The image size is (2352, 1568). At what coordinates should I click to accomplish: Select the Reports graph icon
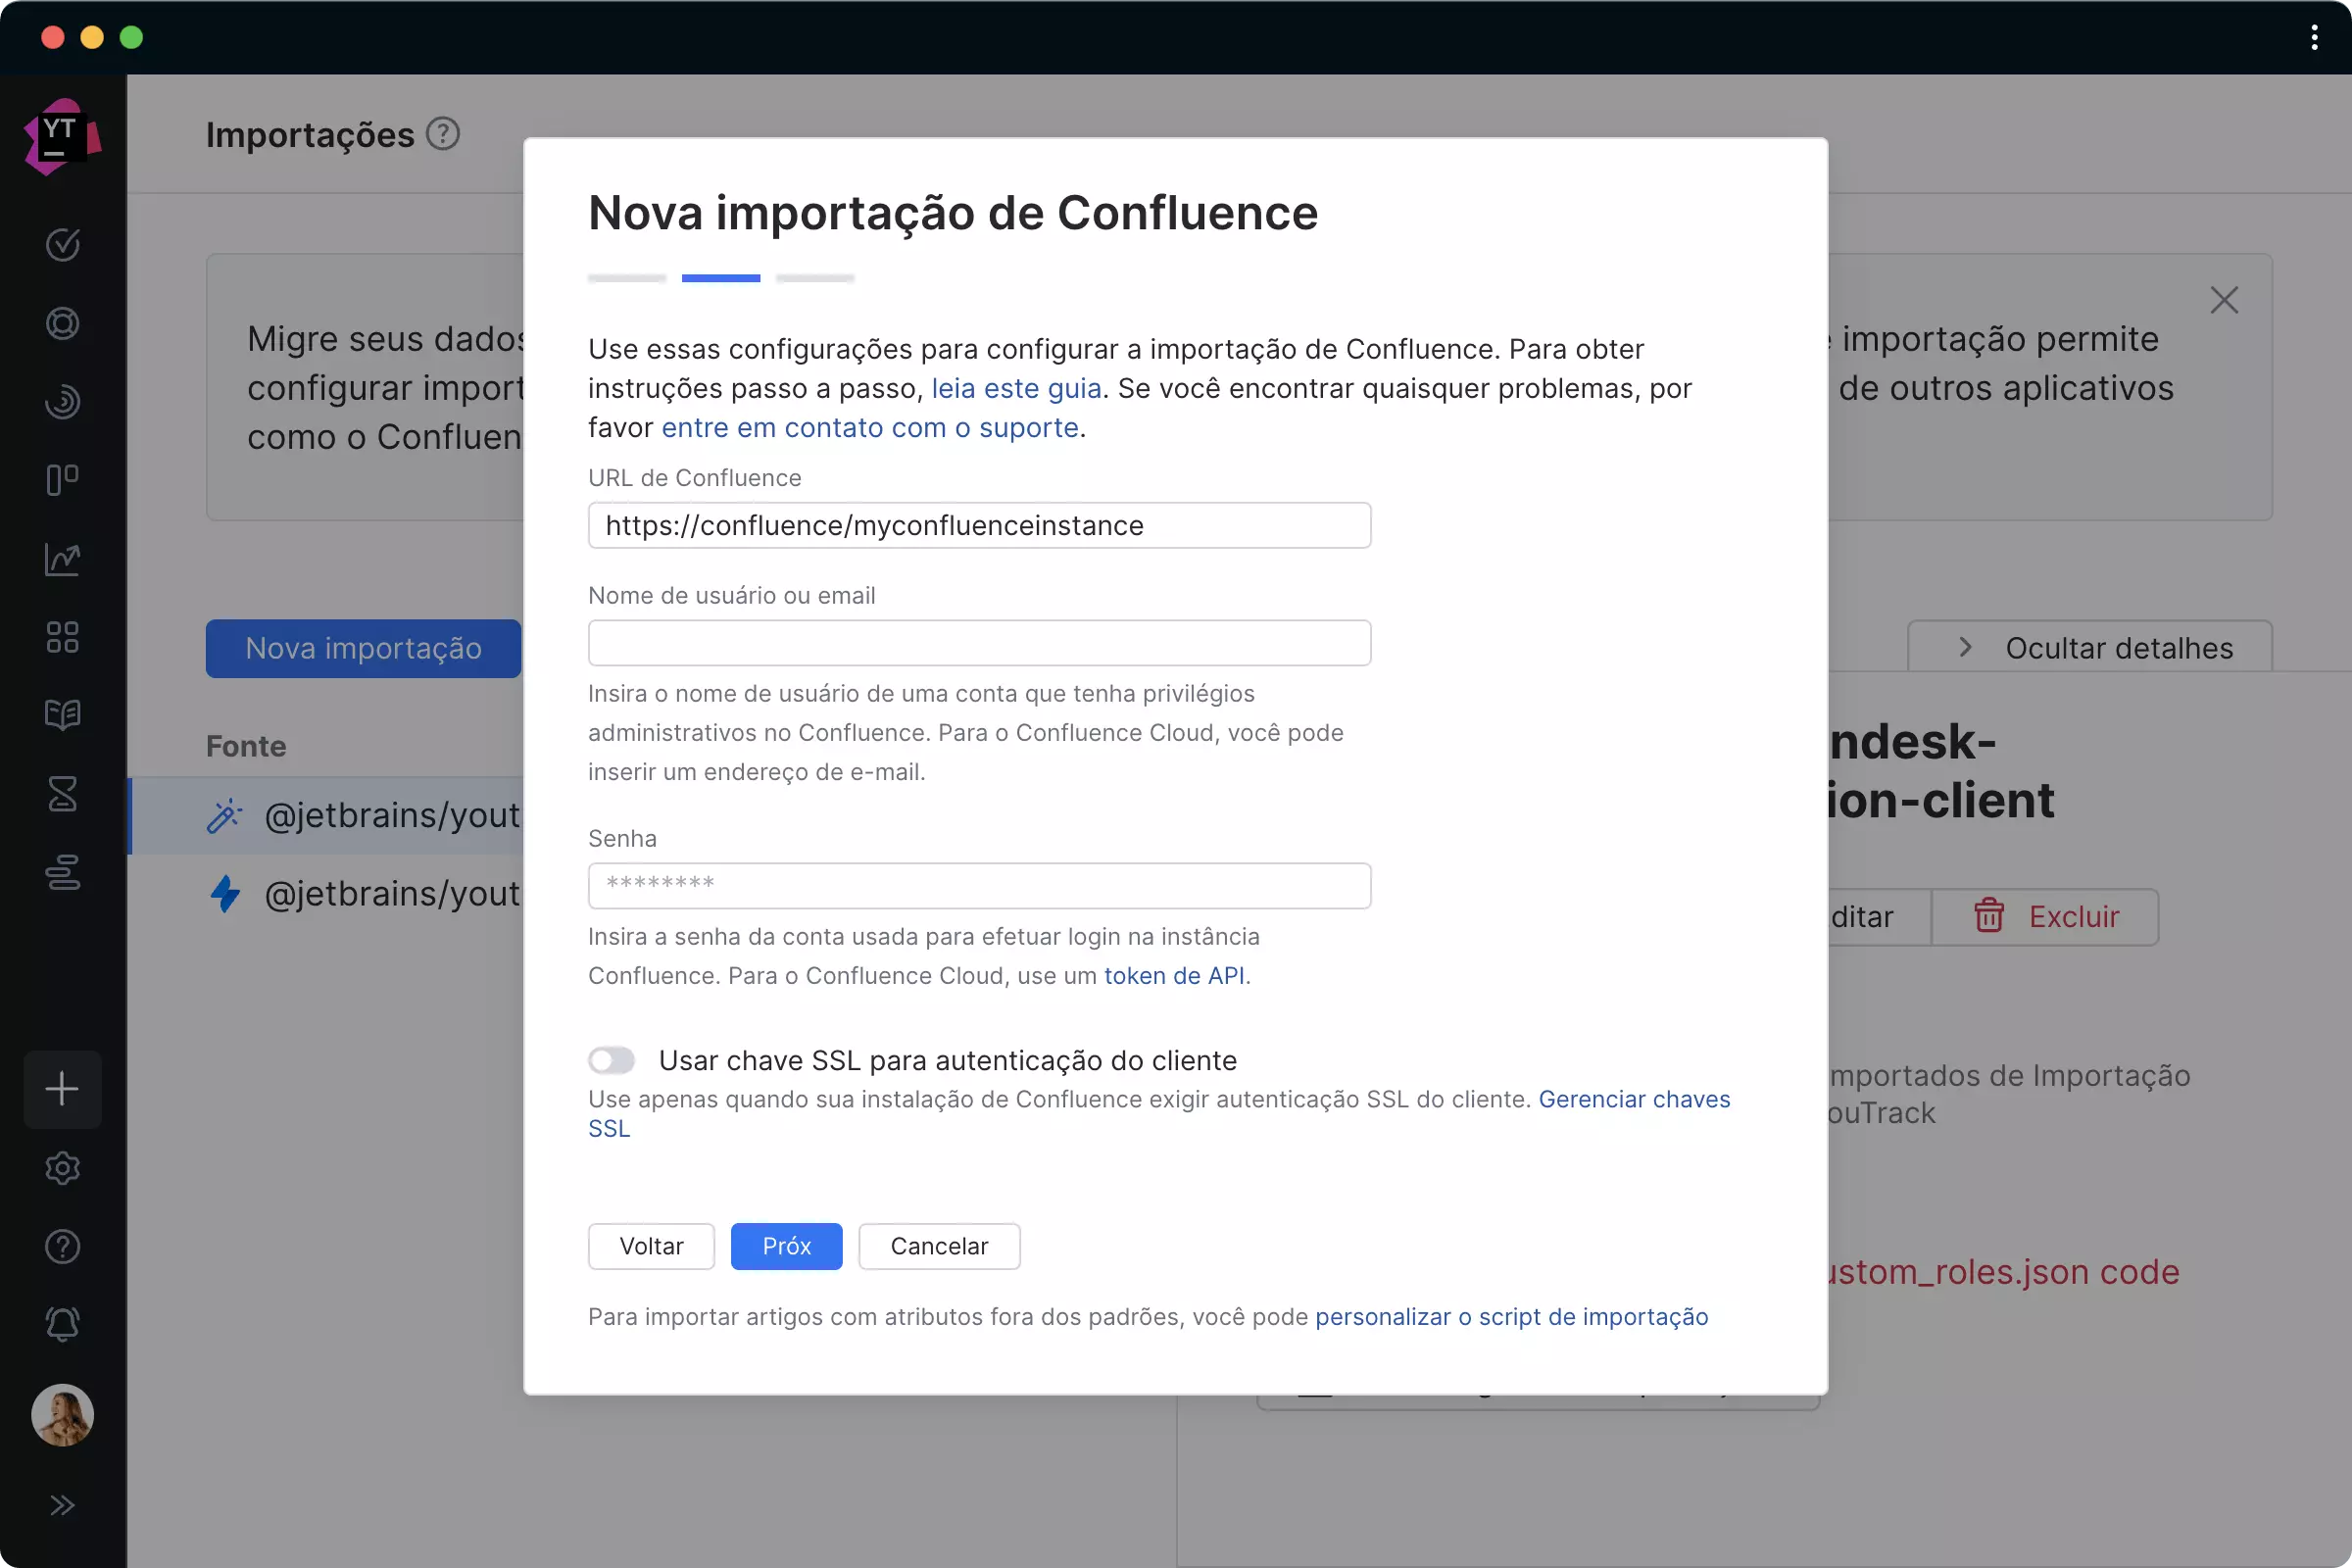pyautogui.click(x=62, y=559)
